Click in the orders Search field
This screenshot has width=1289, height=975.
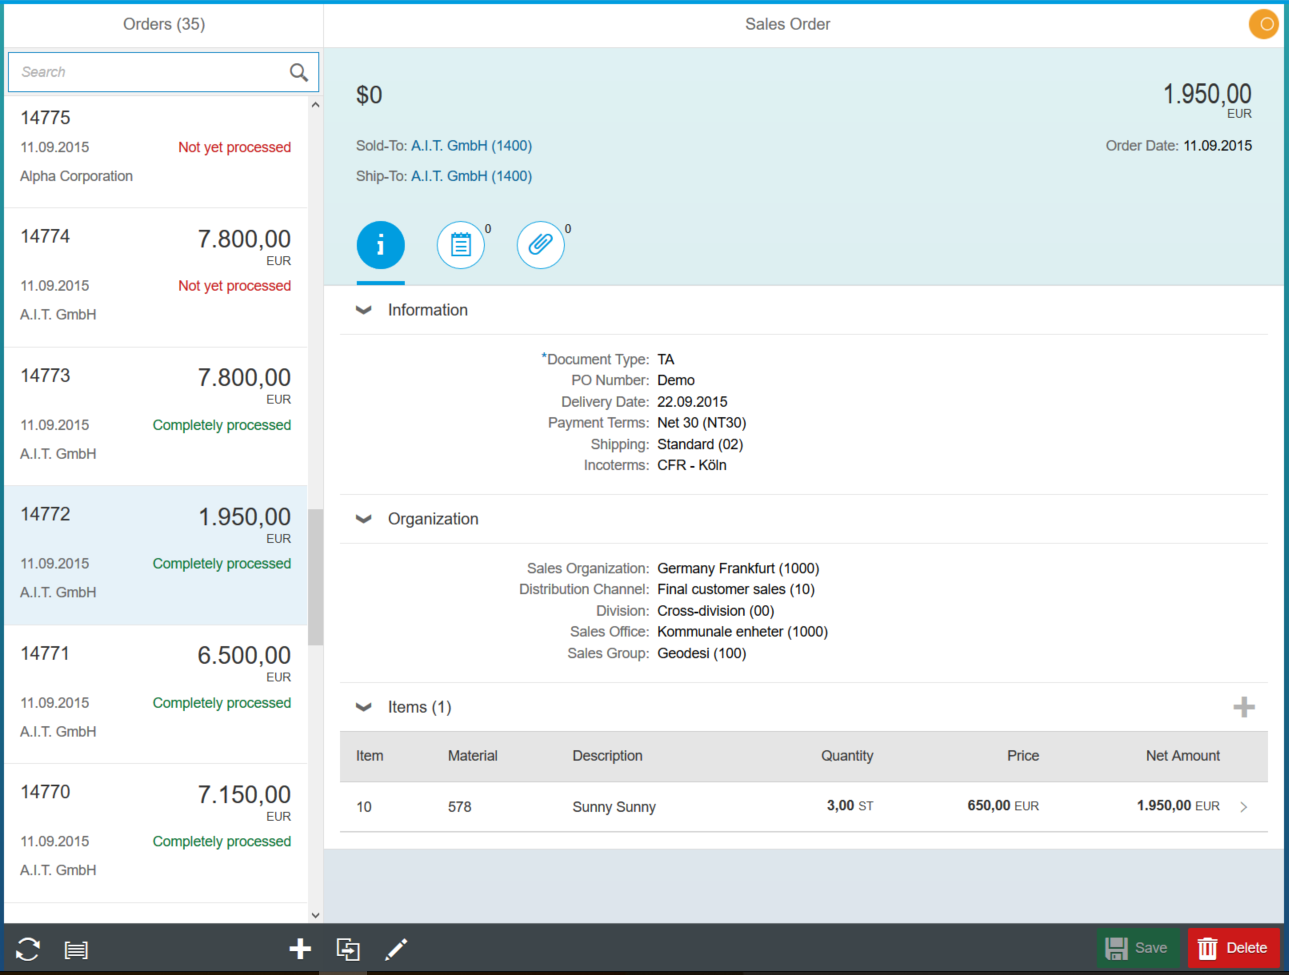[x=150, y=72]
